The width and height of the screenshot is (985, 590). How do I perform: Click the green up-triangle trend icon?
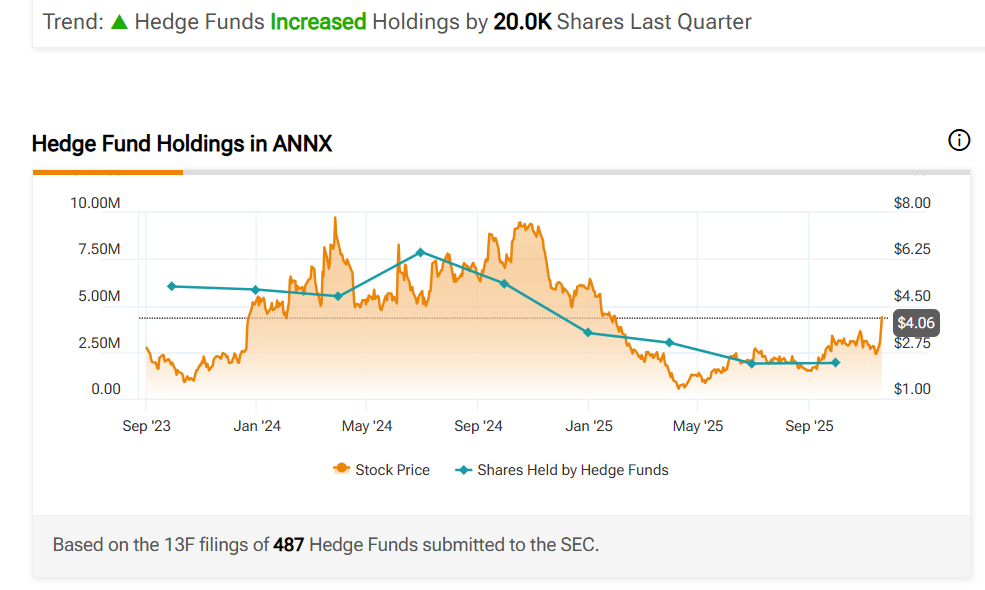(119, 22)
